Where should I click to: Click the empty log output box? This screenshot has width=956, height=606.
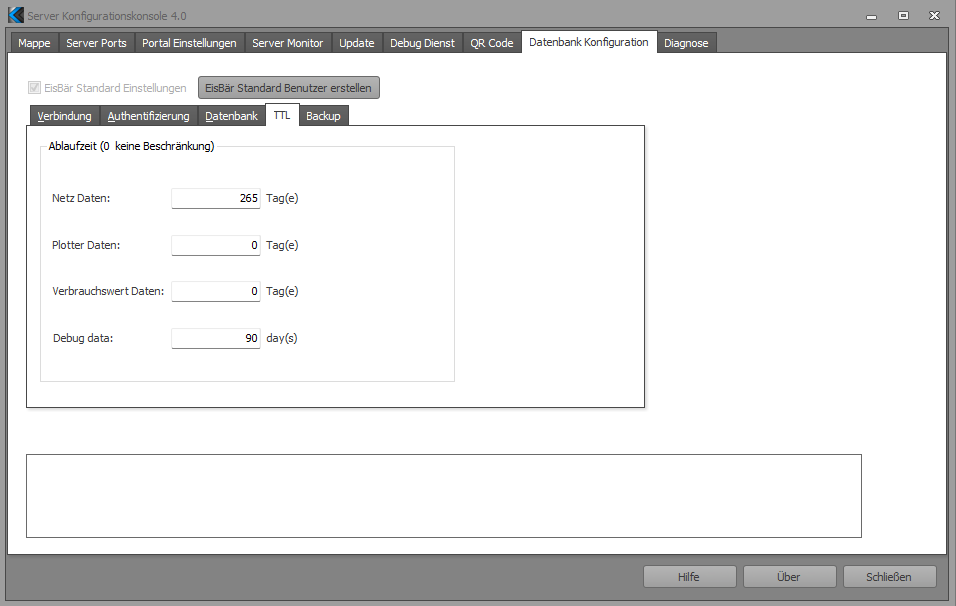point(444,496)
